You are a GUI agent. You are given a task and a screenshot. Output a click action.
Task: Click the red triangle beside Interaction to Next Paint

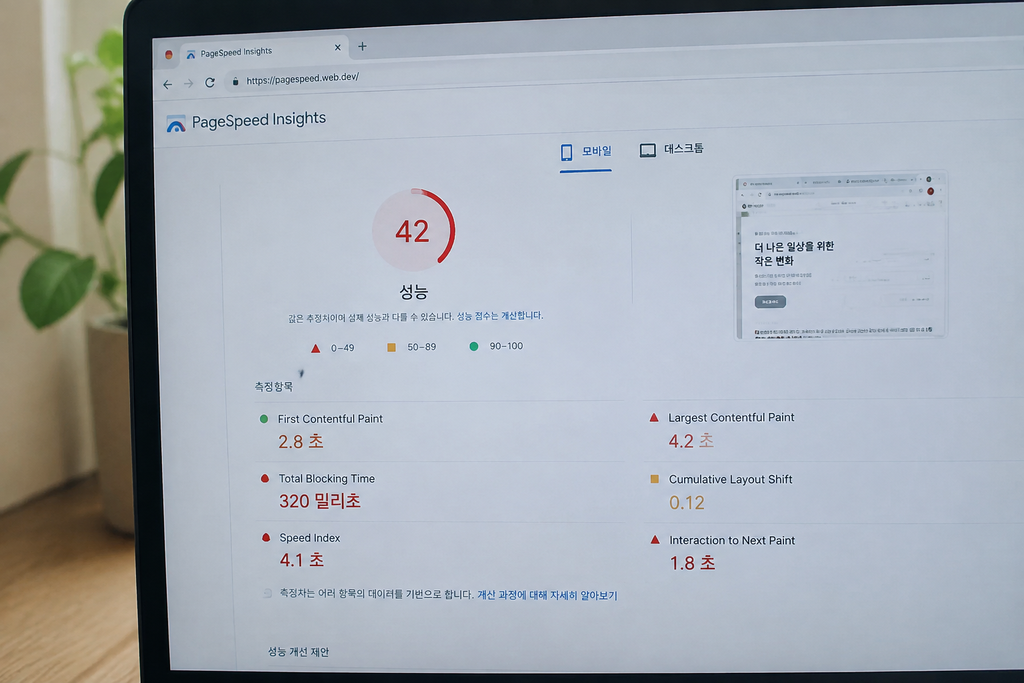(x=655, y=540)
